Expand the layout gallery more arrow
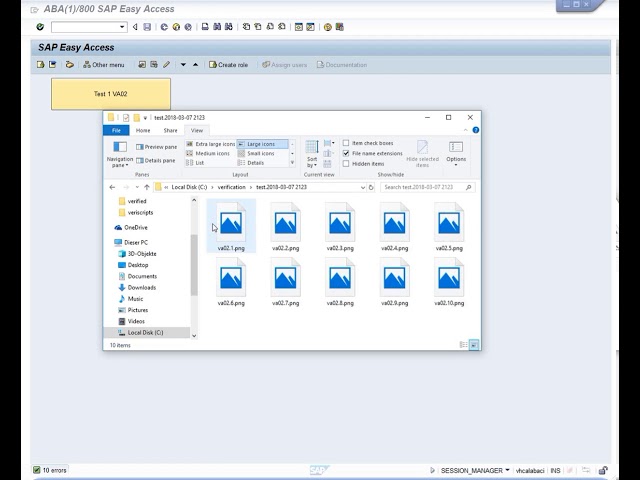The image size is (640, 480). click(x=292, y=162)
